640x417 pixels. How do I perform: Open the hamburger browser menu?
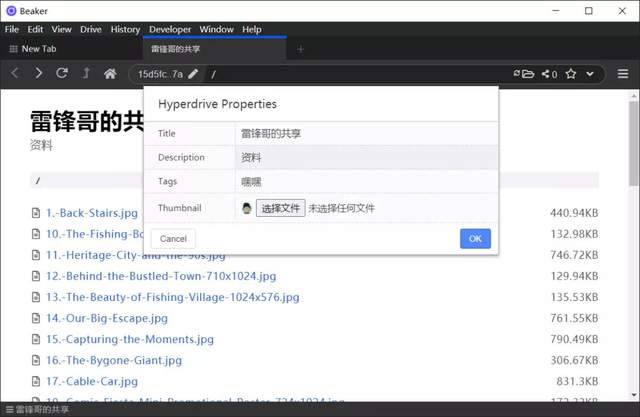pos(623,74)
